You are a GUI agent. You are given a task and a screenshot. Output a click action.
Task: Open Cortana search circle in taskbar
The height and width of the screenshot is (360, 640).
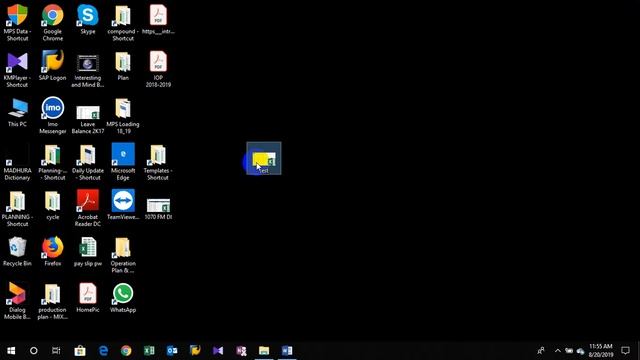33,351
